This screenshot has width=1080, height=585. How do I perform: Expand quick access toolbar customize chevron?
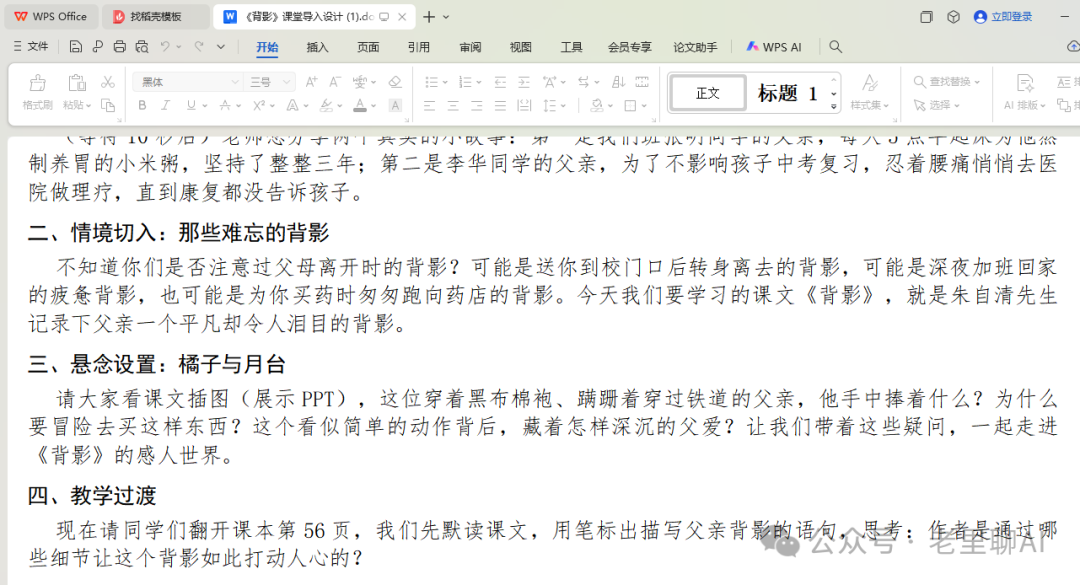pyautogui.click(x=220, y=47)
